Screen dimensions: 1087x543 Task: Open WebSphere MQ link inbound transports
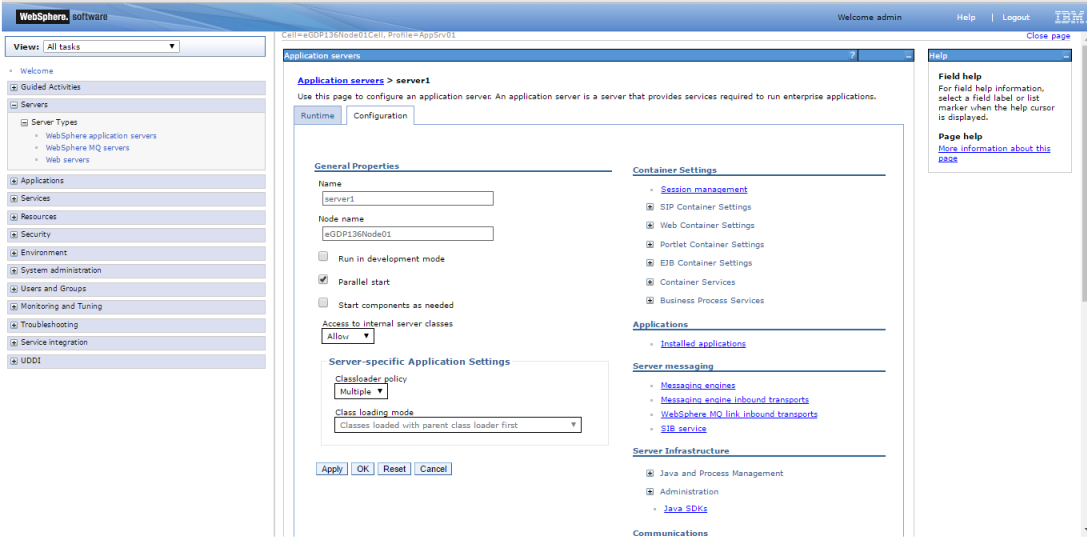739,415
